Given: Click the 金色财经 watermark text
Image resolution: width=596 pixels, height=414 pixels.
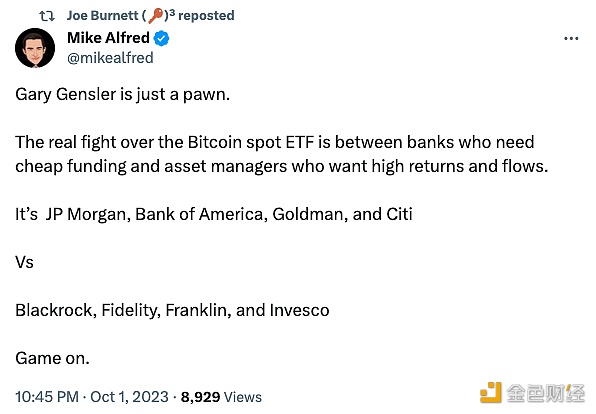Looking at the screenshot, I should [545, 393].
